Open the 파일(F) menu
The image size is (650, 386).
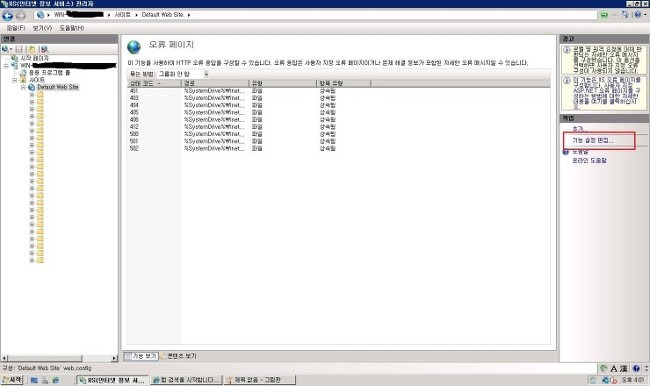click(16, 28)
